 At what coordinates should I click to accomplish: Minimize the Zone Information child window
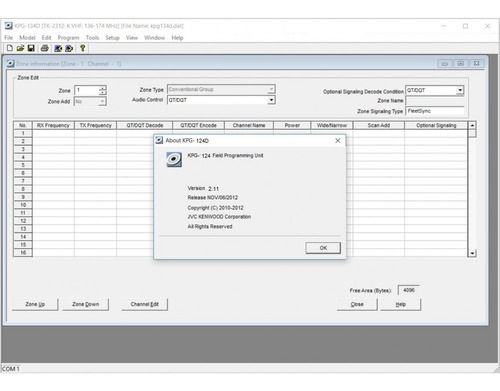coord(445,63)
